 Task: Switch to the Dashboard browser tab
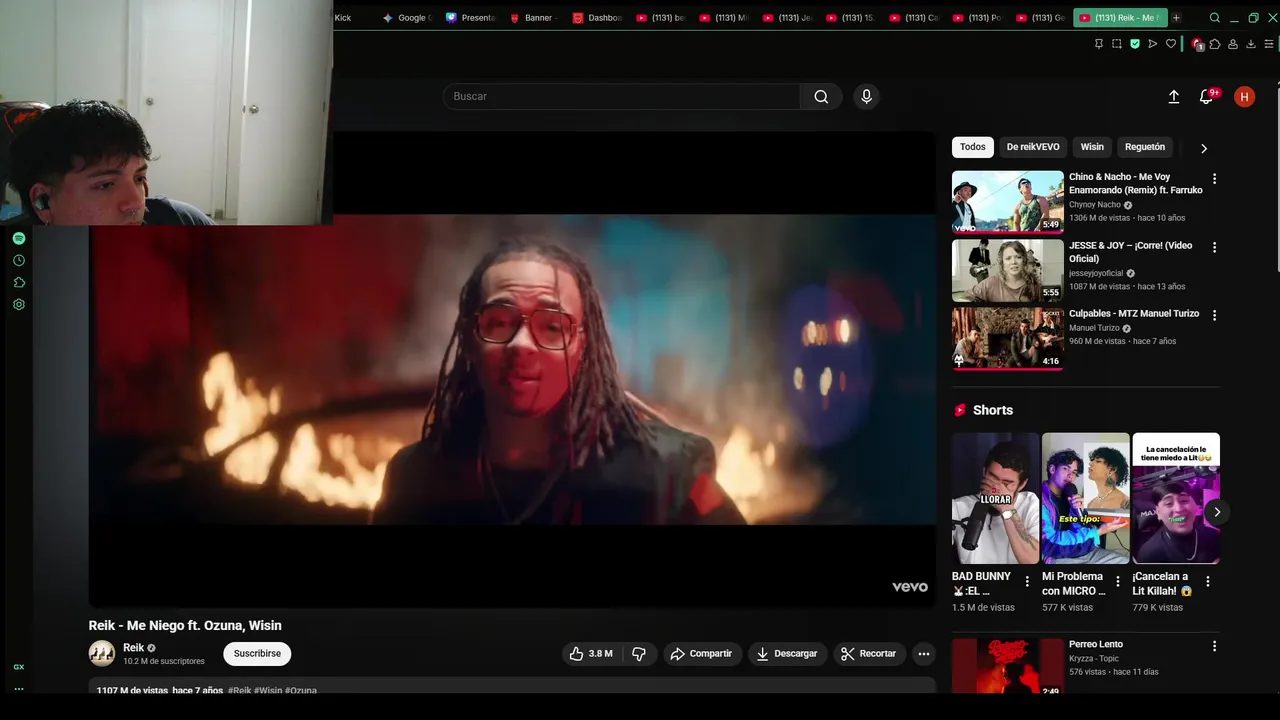click(x=597, y=18)
